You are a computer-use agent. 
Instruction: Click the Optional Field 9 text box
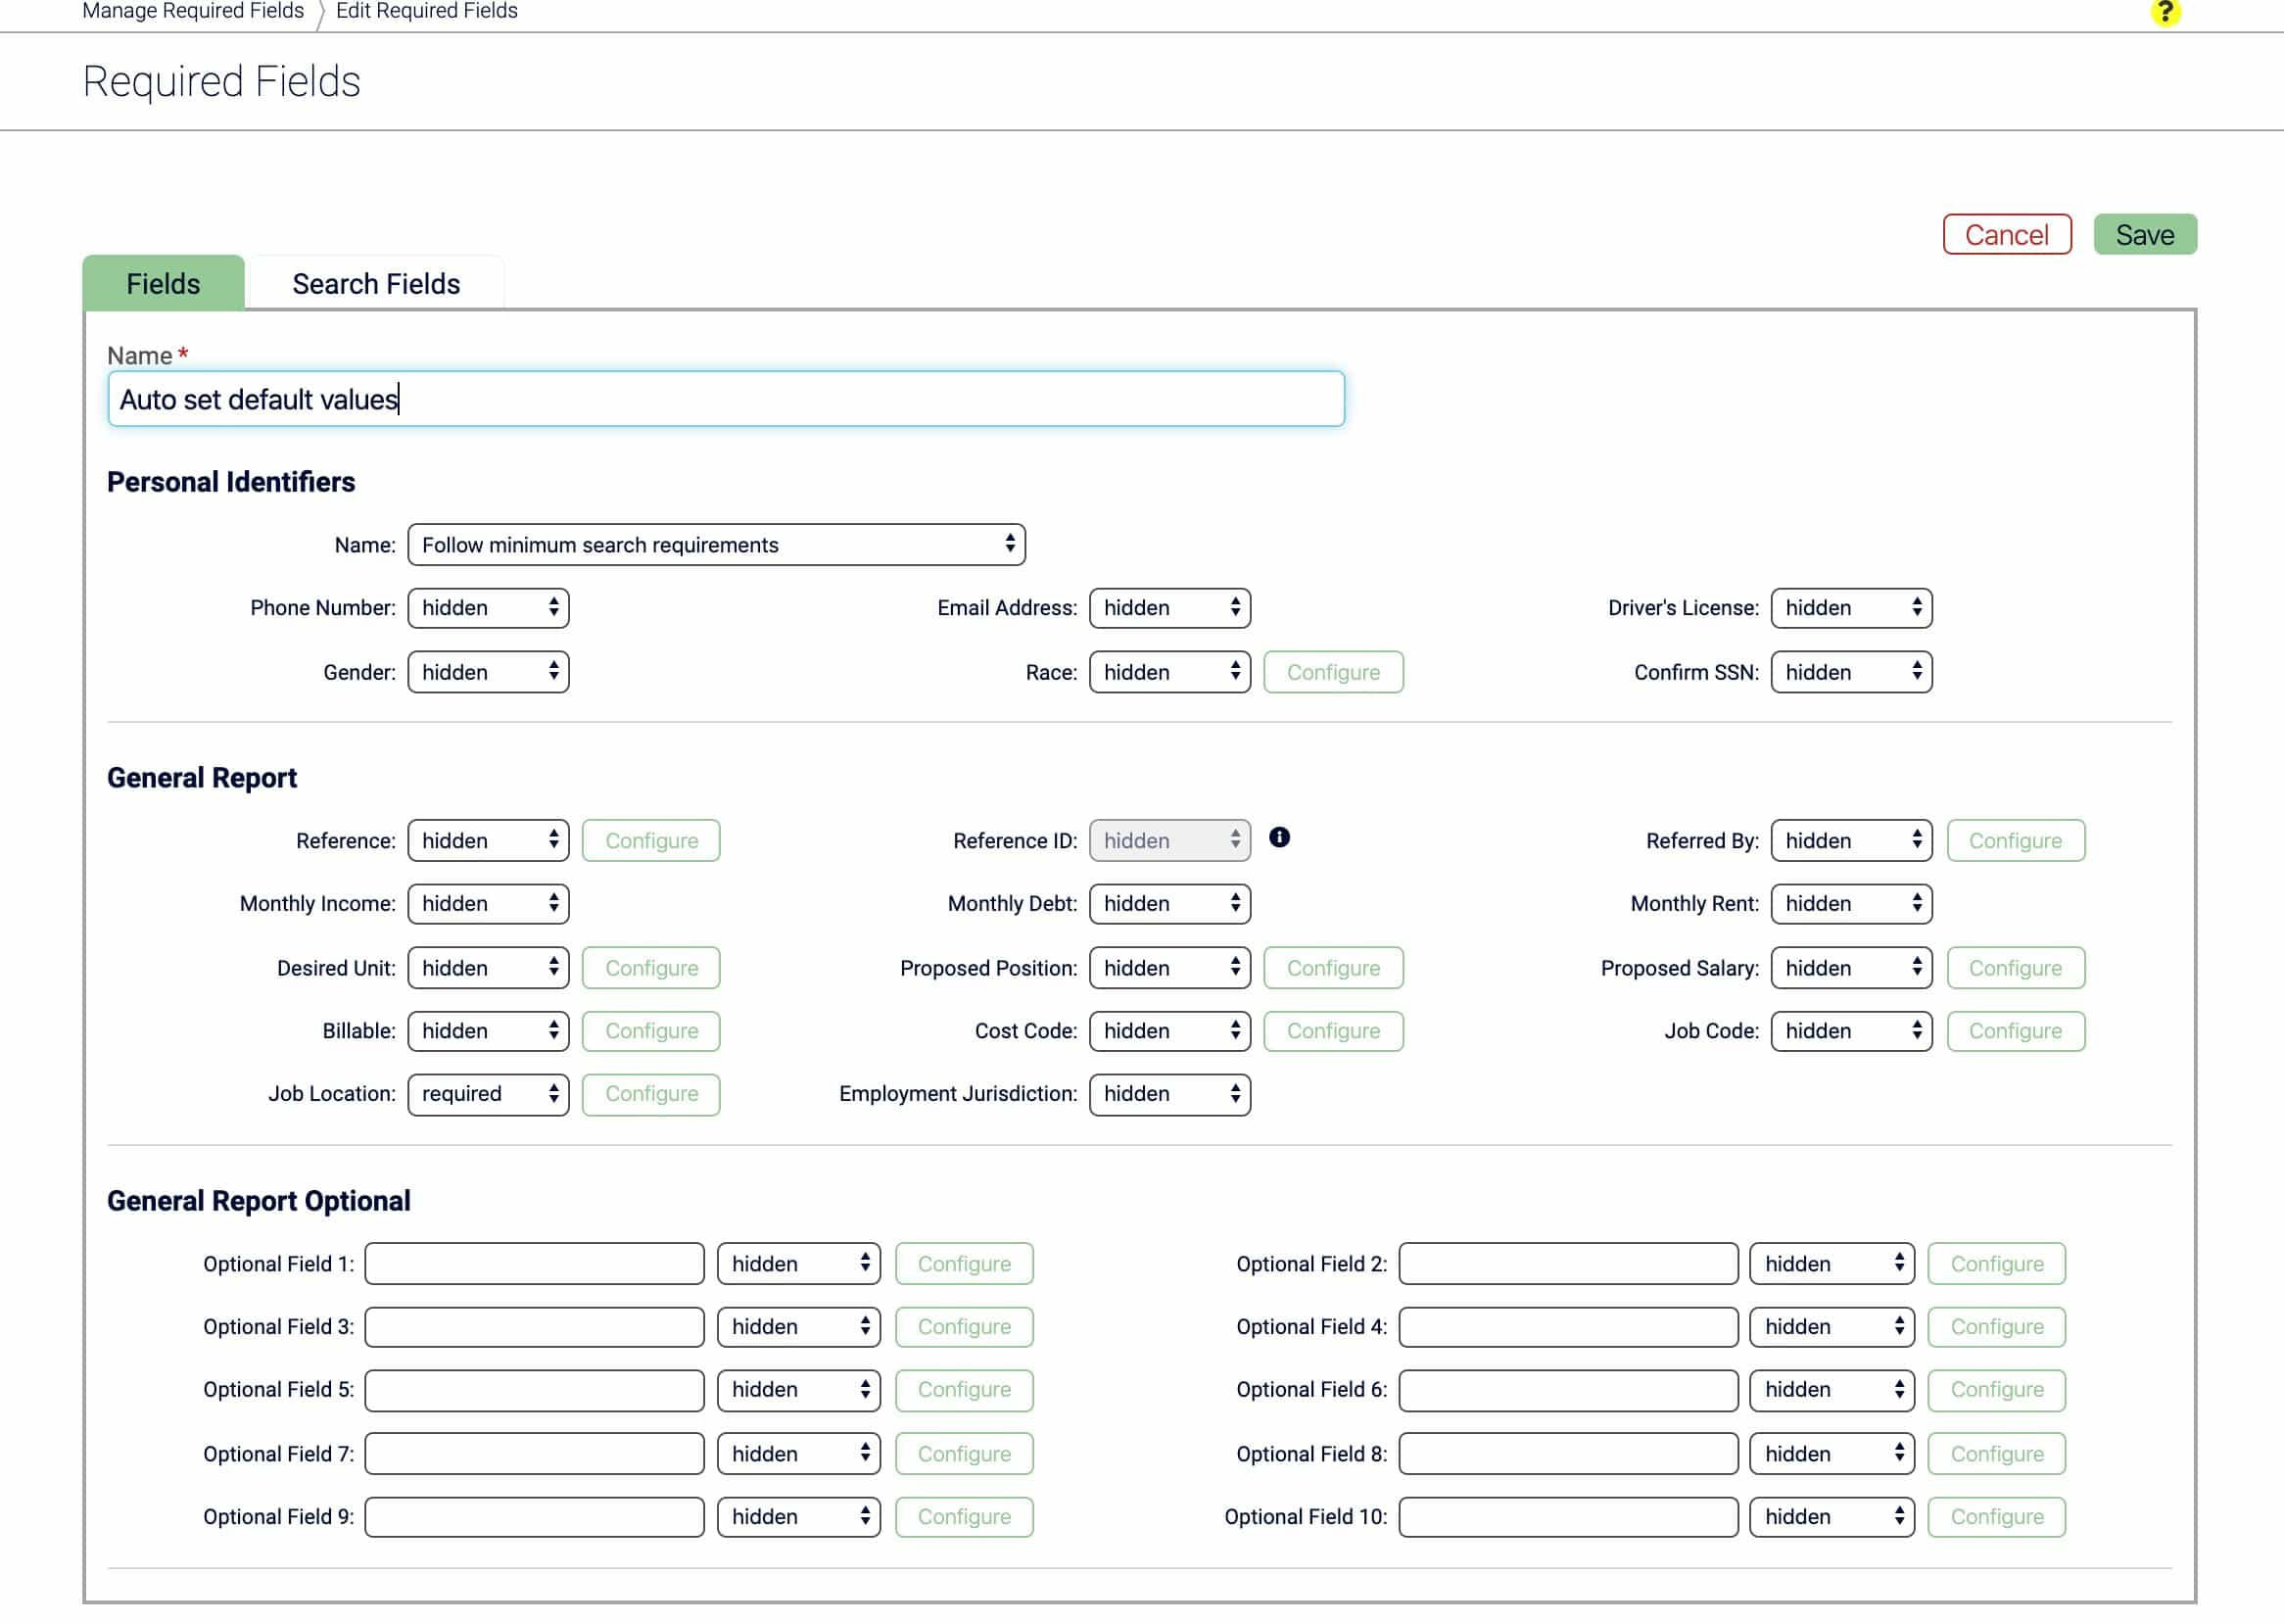(534, 1516)
